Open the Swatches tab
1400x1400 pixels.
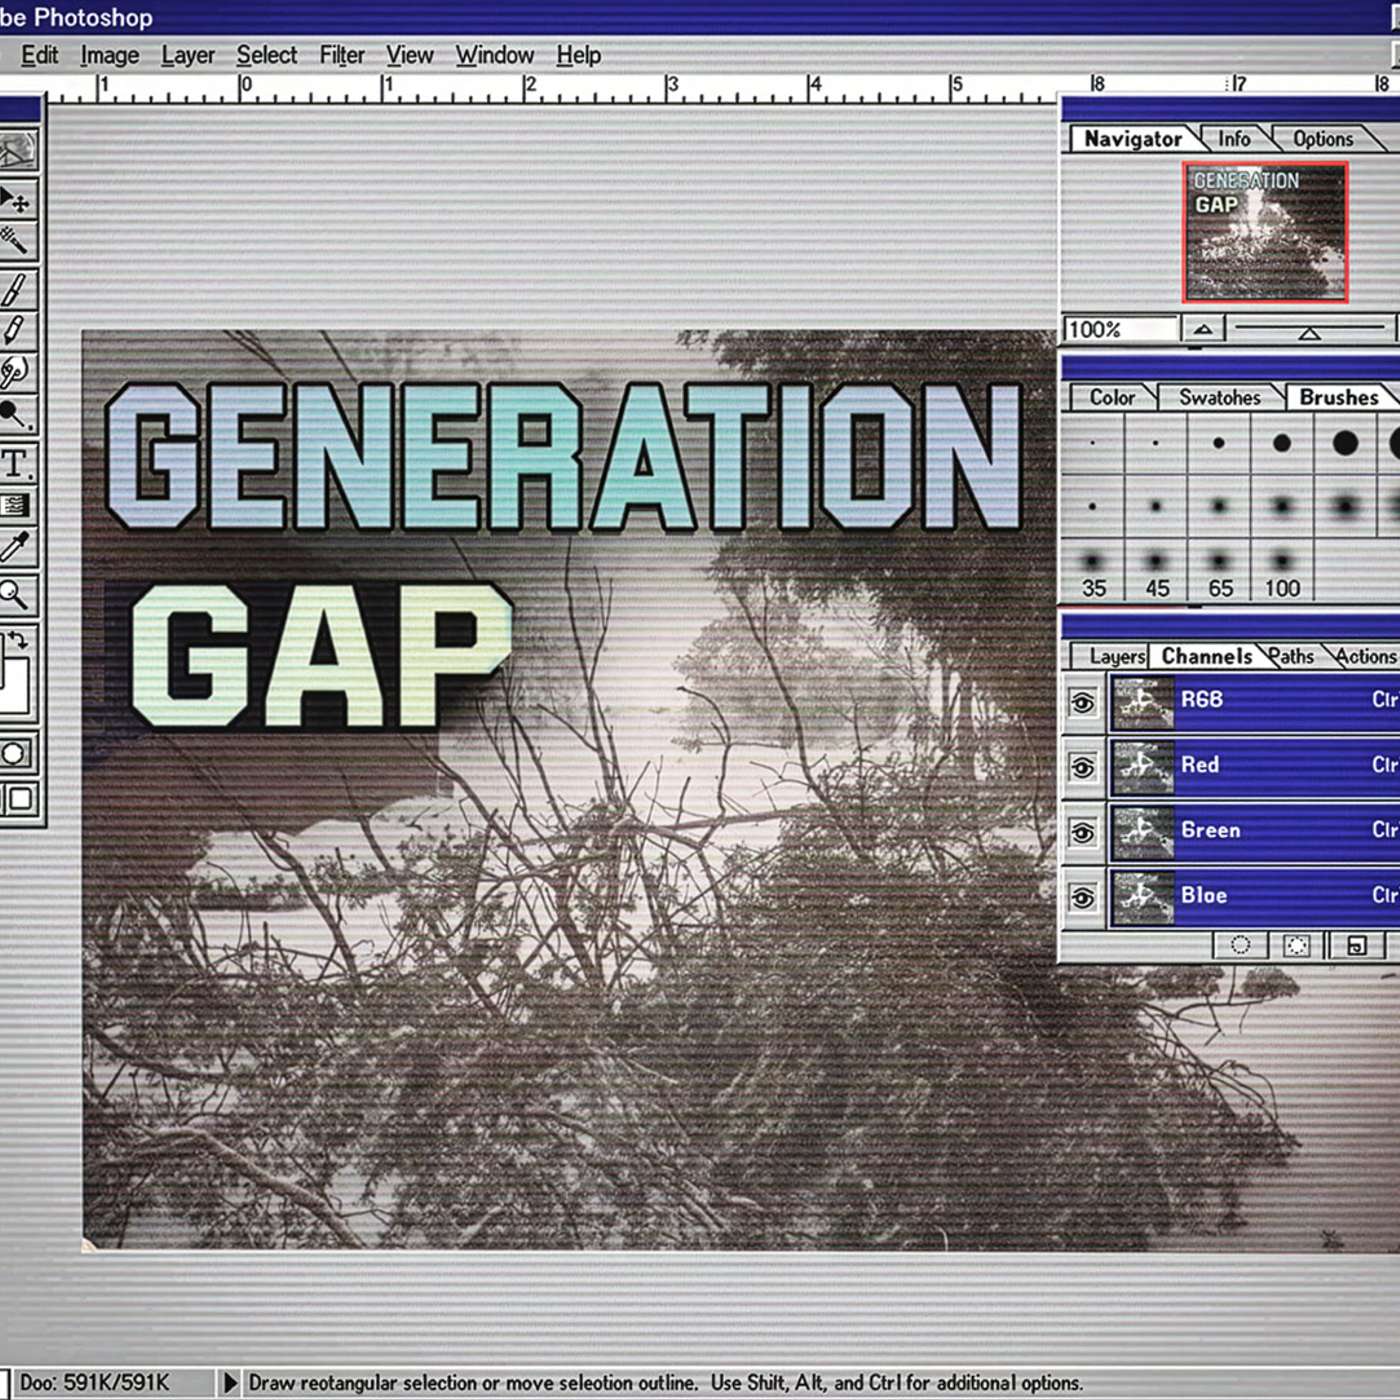1219,397
